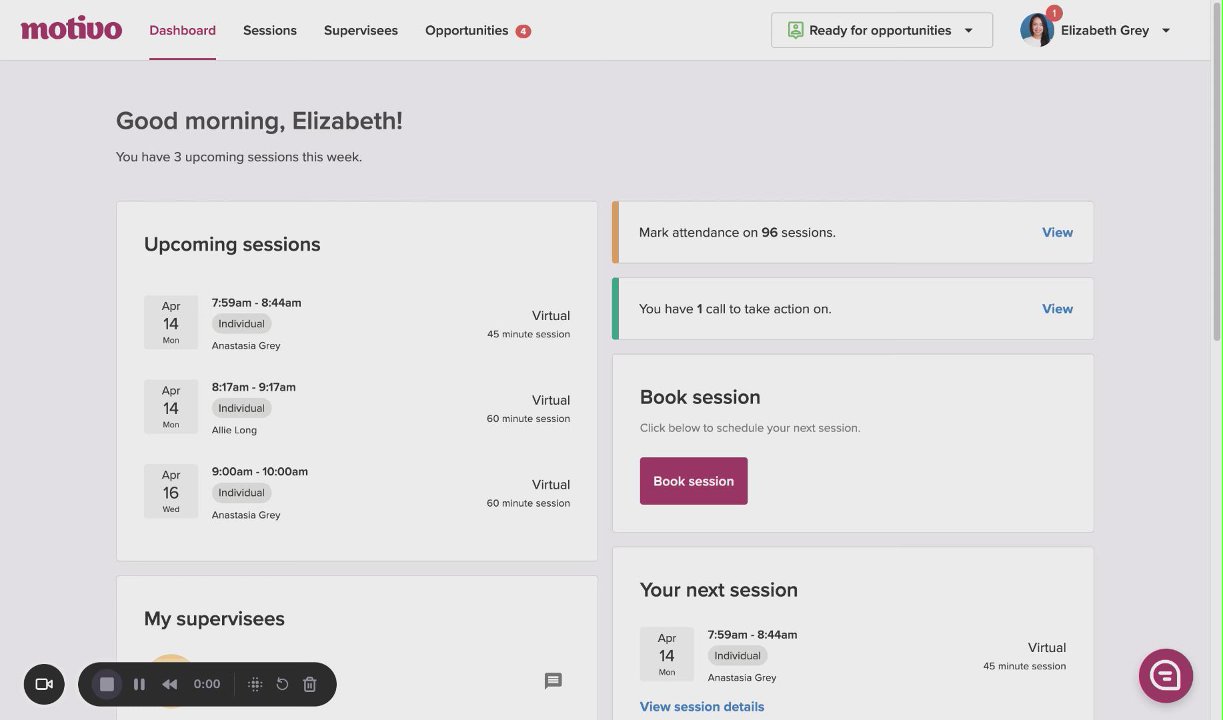View the call needing action
The height and width of the screenshot is (720, 1223).
click(1057, 309)
